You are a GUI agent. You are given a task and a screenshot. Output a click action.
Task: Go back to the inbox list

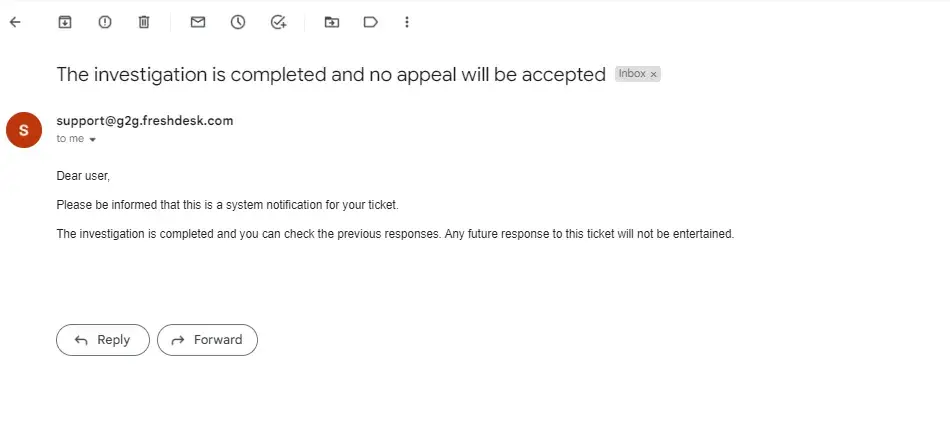pyautogui.click(x=15, y=22)
